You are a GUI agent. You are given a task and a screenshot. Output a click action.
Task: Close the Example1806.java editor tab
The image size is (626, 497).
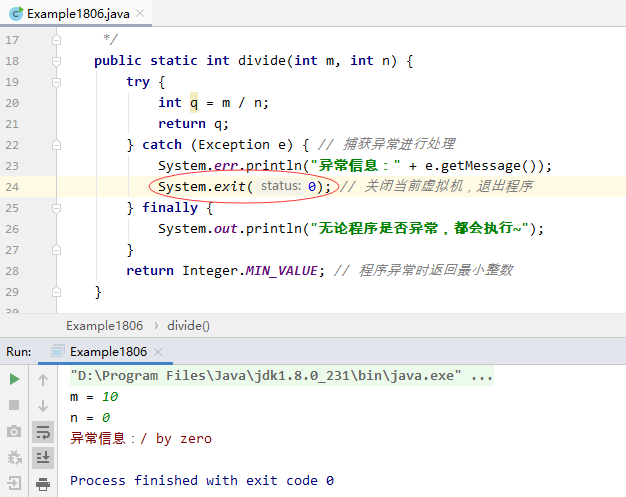pyautogui.click(x=140, y=13)
